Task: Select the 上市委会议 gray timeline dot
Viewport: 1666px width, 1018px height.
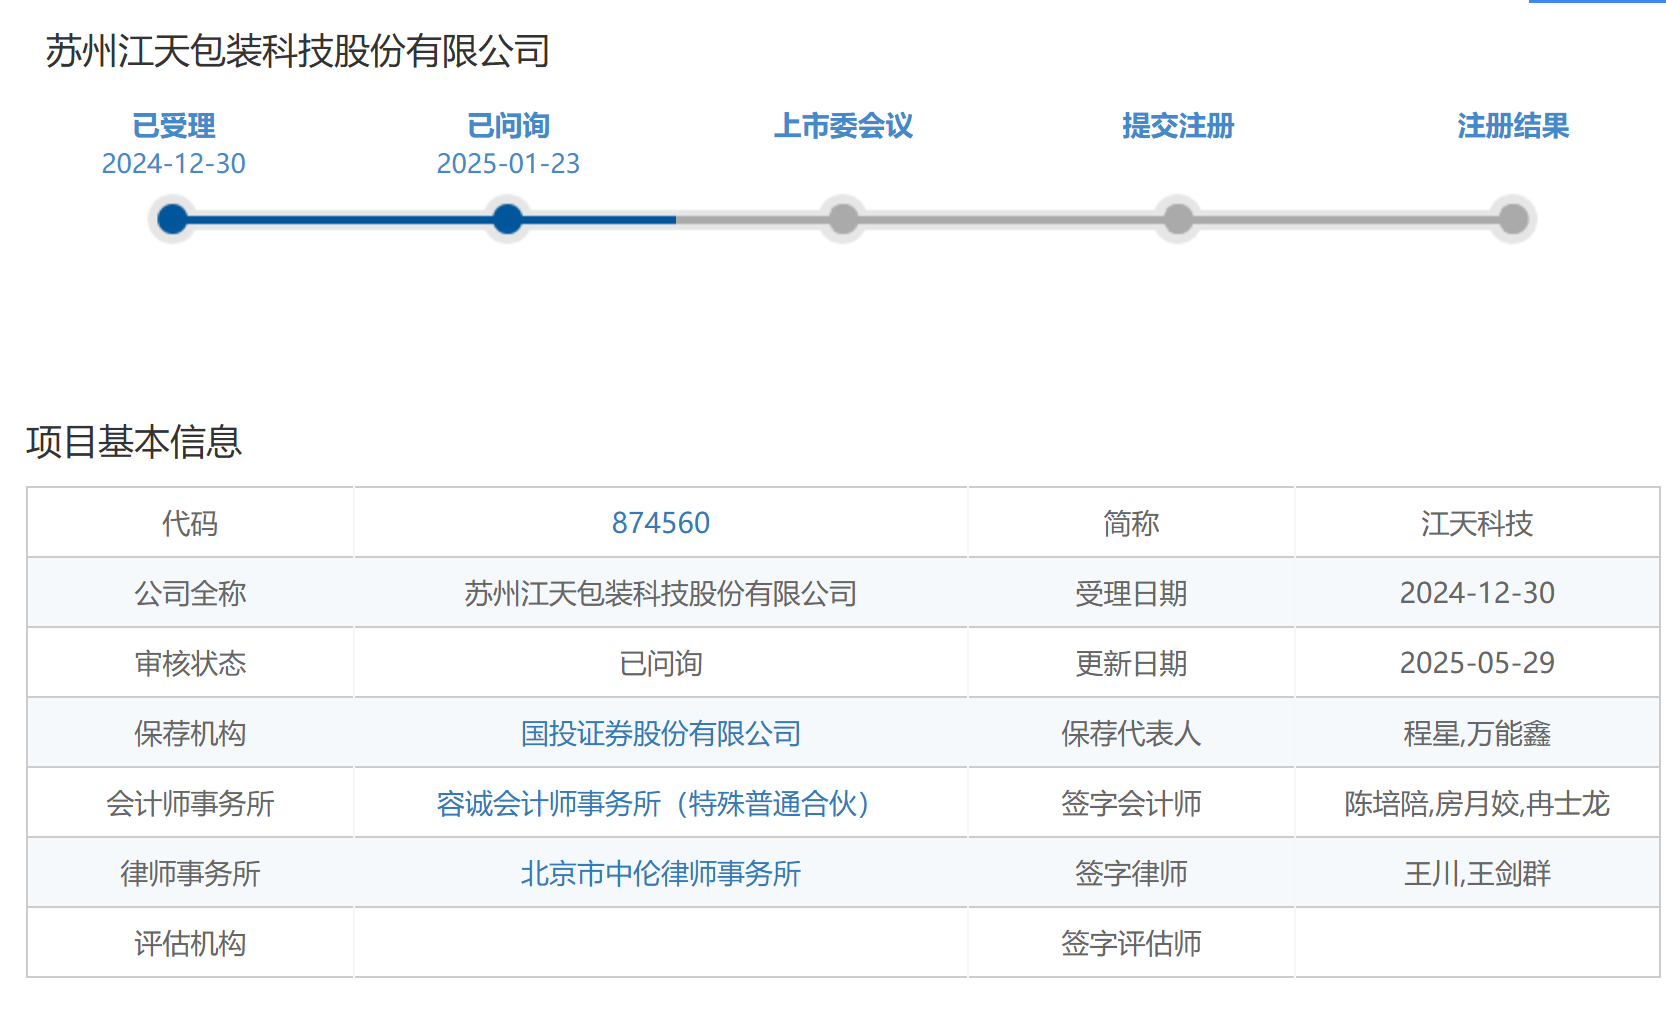Action: click(x=843, y=219)
